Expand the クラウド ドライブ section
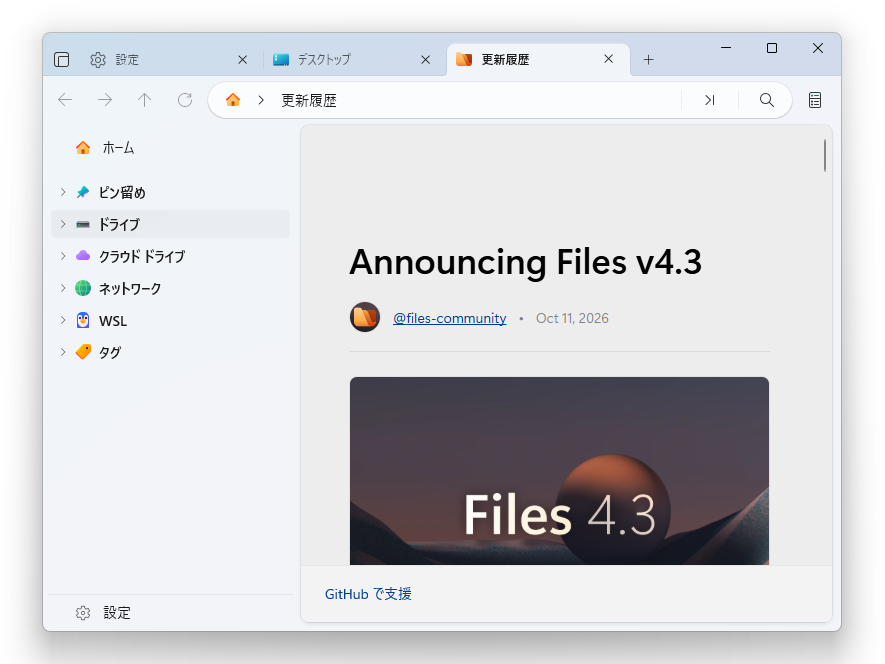 point(63,256)
